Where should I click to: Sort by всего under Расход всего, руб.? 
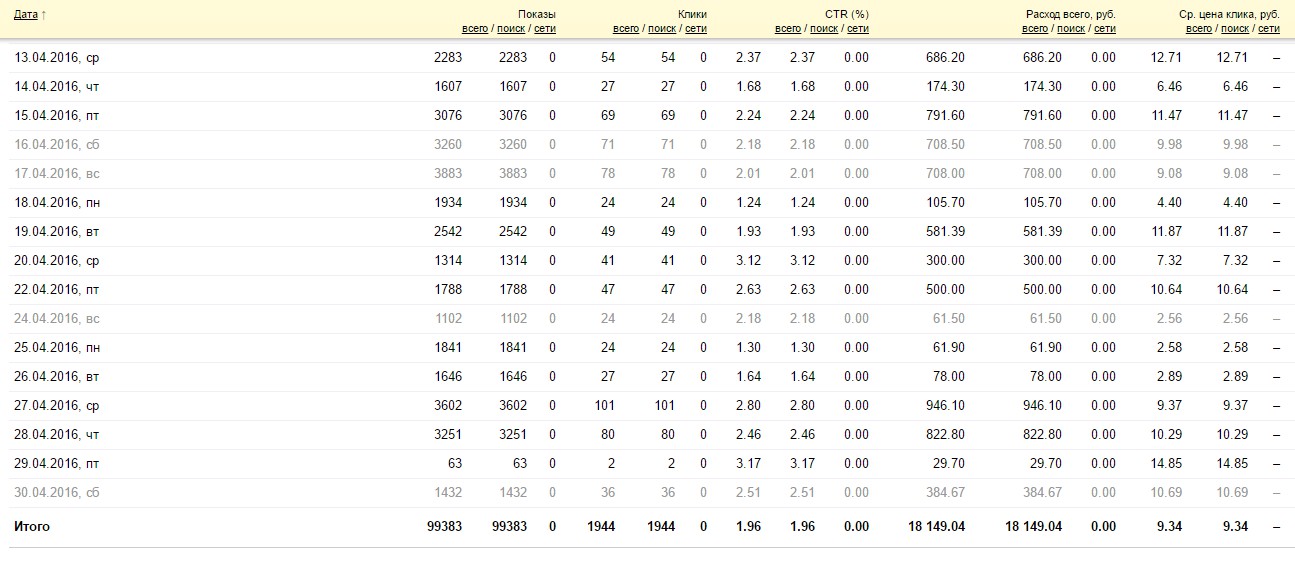coord(1035,29)
